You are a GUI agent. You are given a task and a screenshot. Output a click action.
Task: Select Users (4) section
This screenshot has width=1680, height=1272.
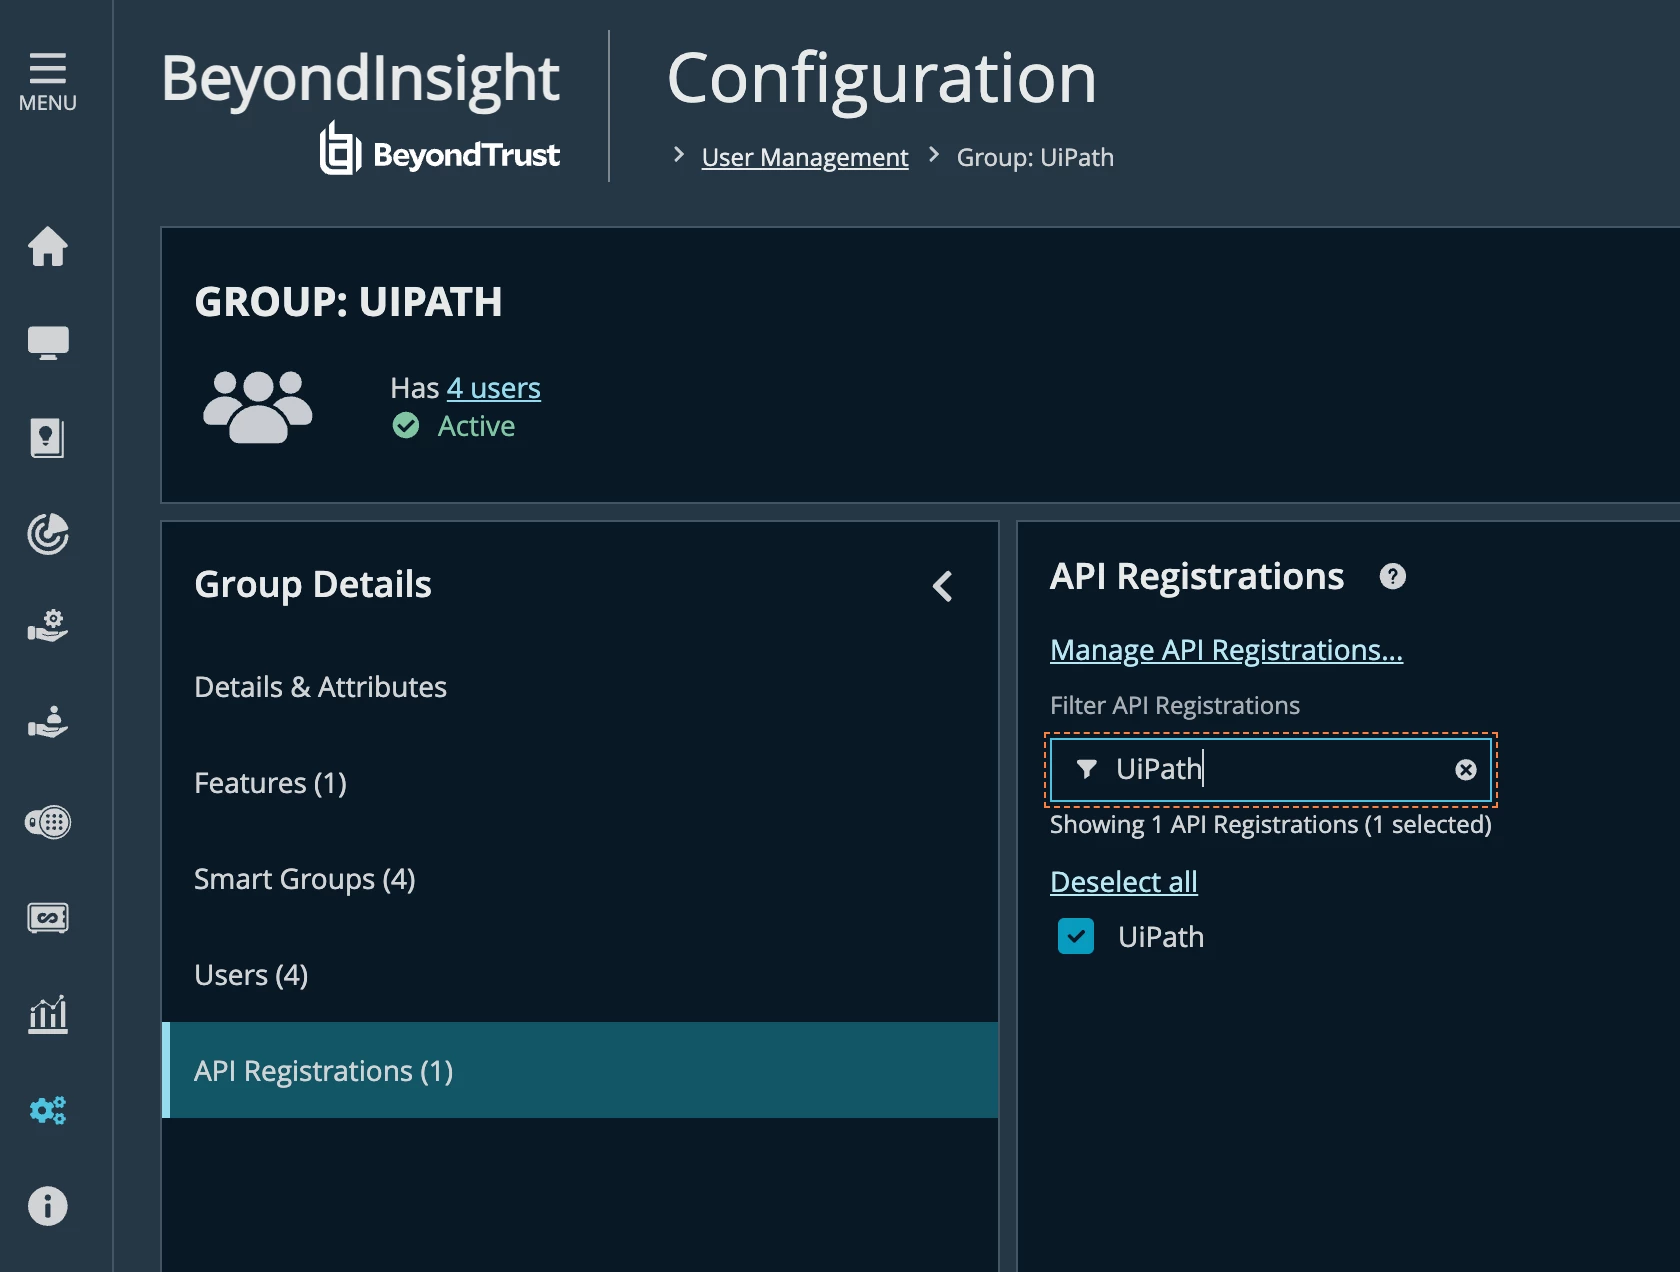[x=580, y=975]
